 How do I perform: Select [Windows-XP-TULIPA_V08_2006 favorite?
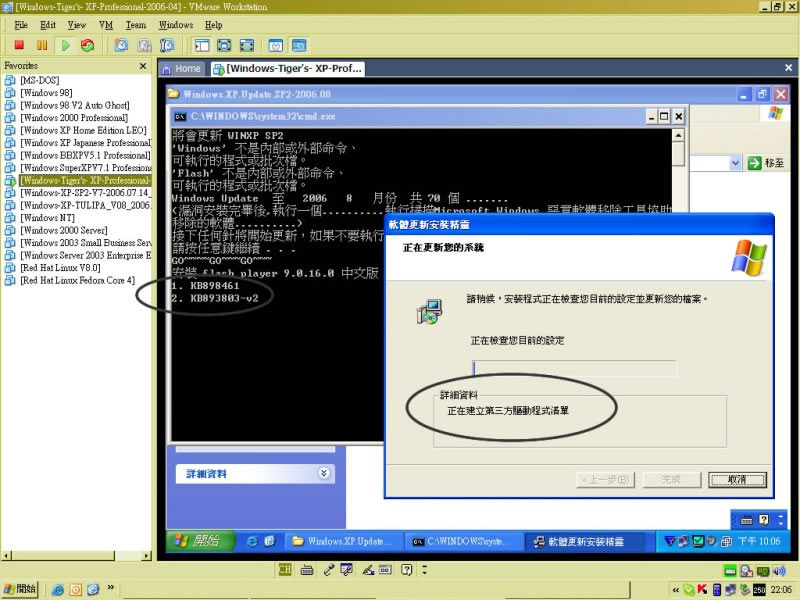[x=78, y=206]
